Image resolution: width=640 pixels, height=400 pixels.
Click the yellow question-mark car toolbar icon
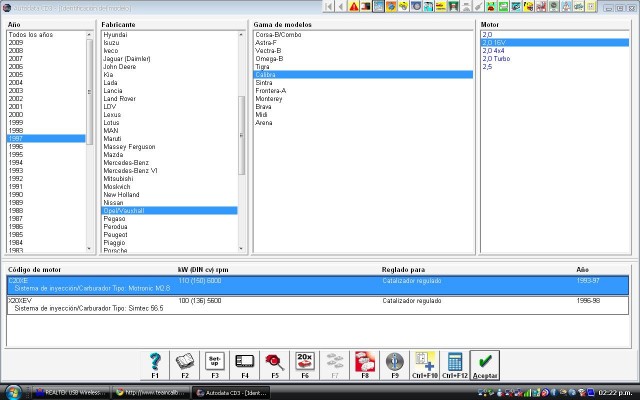coord(528,7)
